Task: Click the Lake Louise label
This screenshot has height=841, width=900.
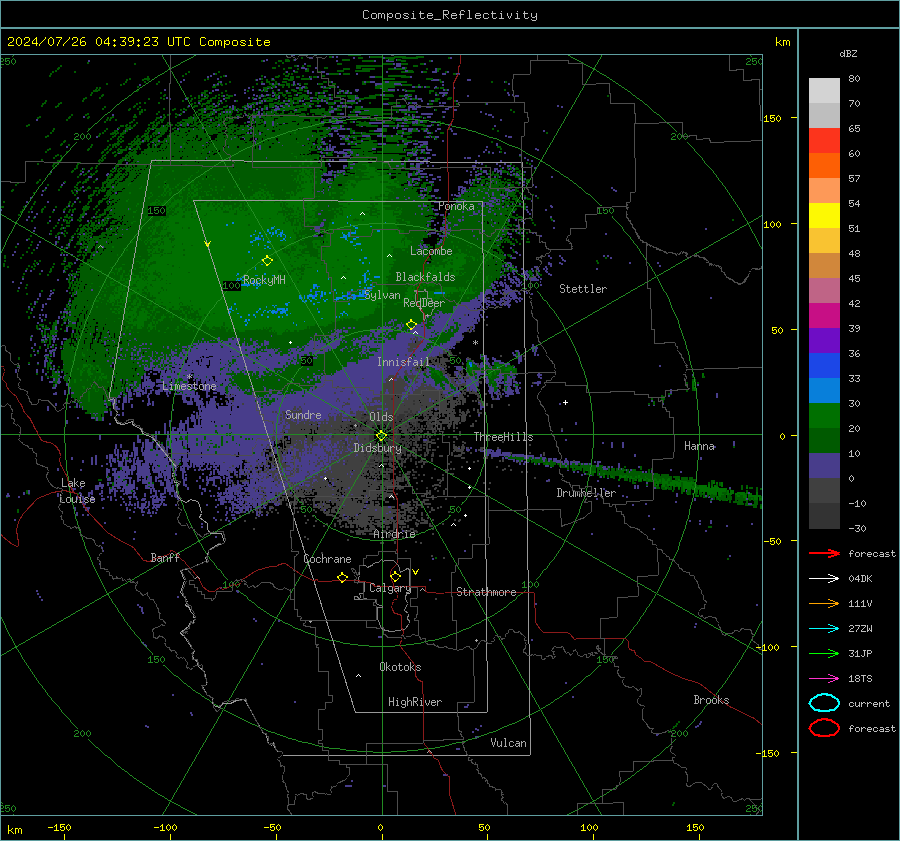Action: [77, 491]
